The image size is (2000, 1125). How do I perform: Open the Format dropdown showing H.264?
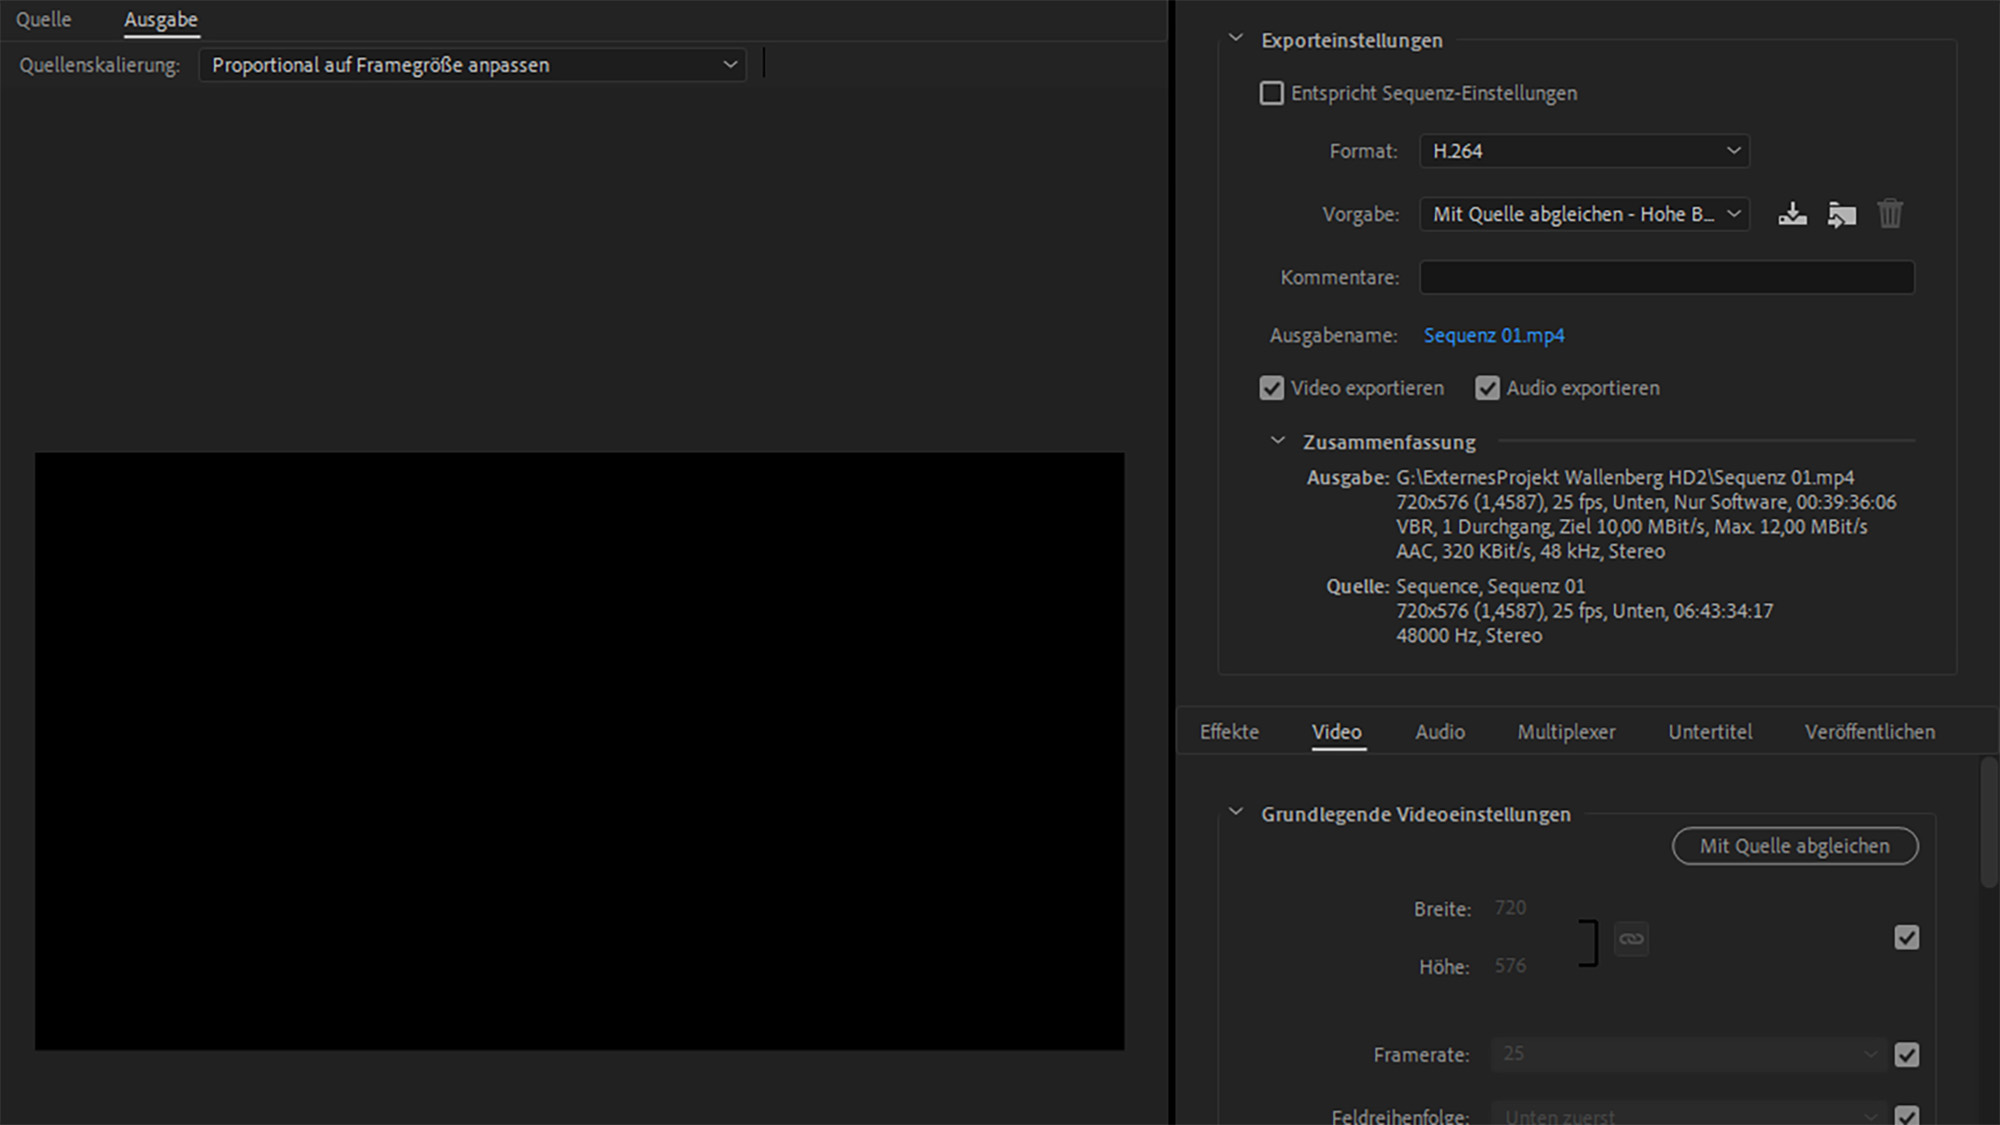tap(1583, 151)
